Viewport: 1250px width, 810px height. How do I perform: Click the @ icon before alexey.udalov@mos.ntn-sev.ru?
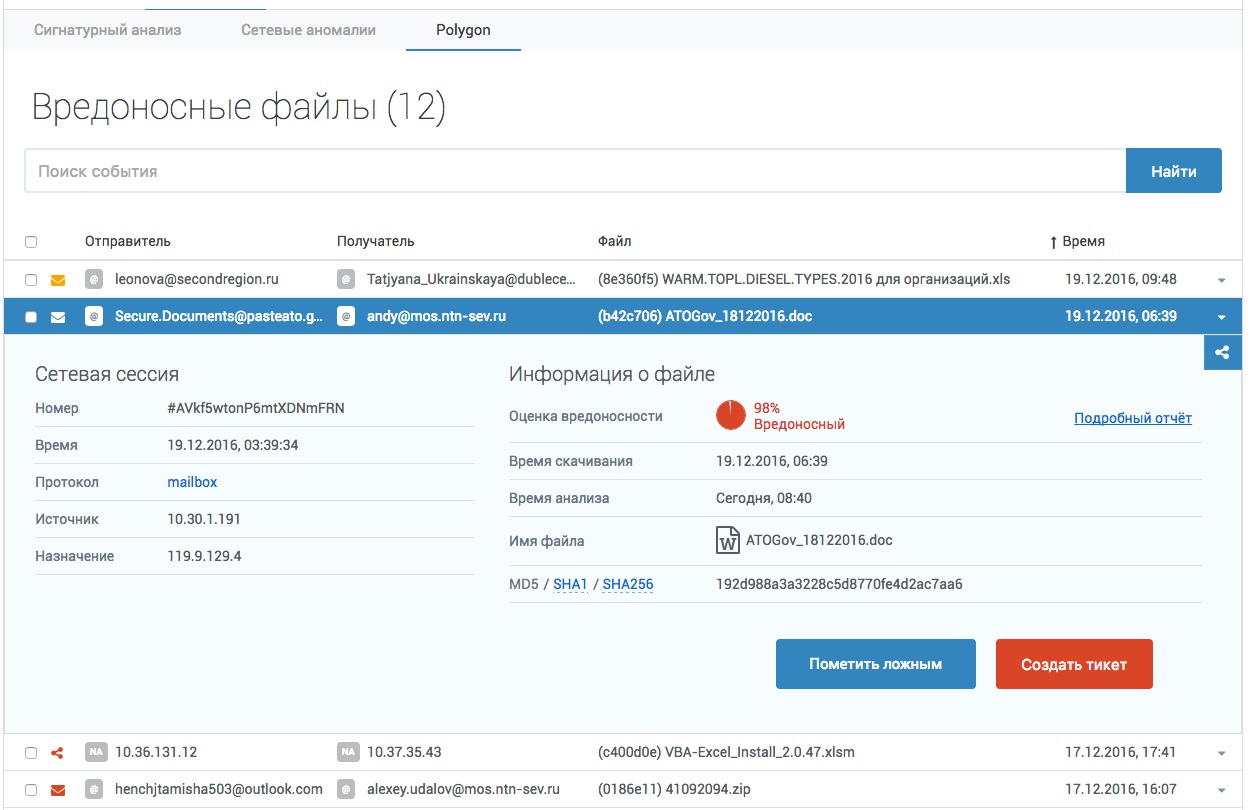click(x=347, y=789)
